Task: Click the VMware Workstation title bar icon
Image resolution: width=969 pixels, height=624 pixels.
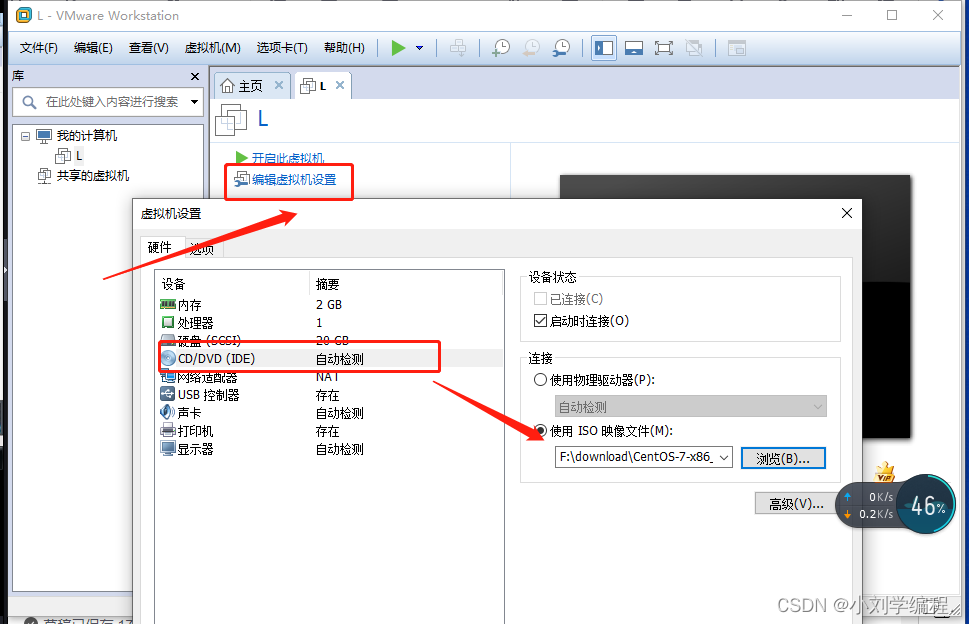Action: (24, 15)
